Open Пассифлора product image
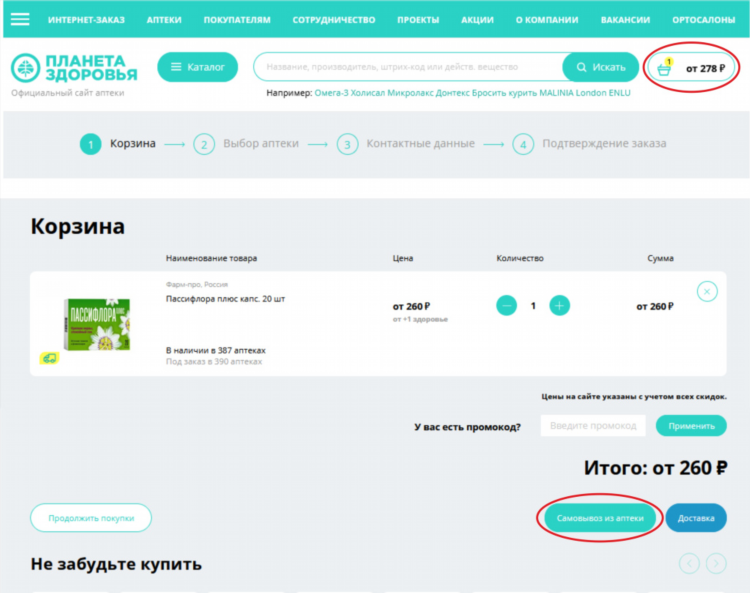This screenshot has height=593, width=750. [x=97, y=324]
